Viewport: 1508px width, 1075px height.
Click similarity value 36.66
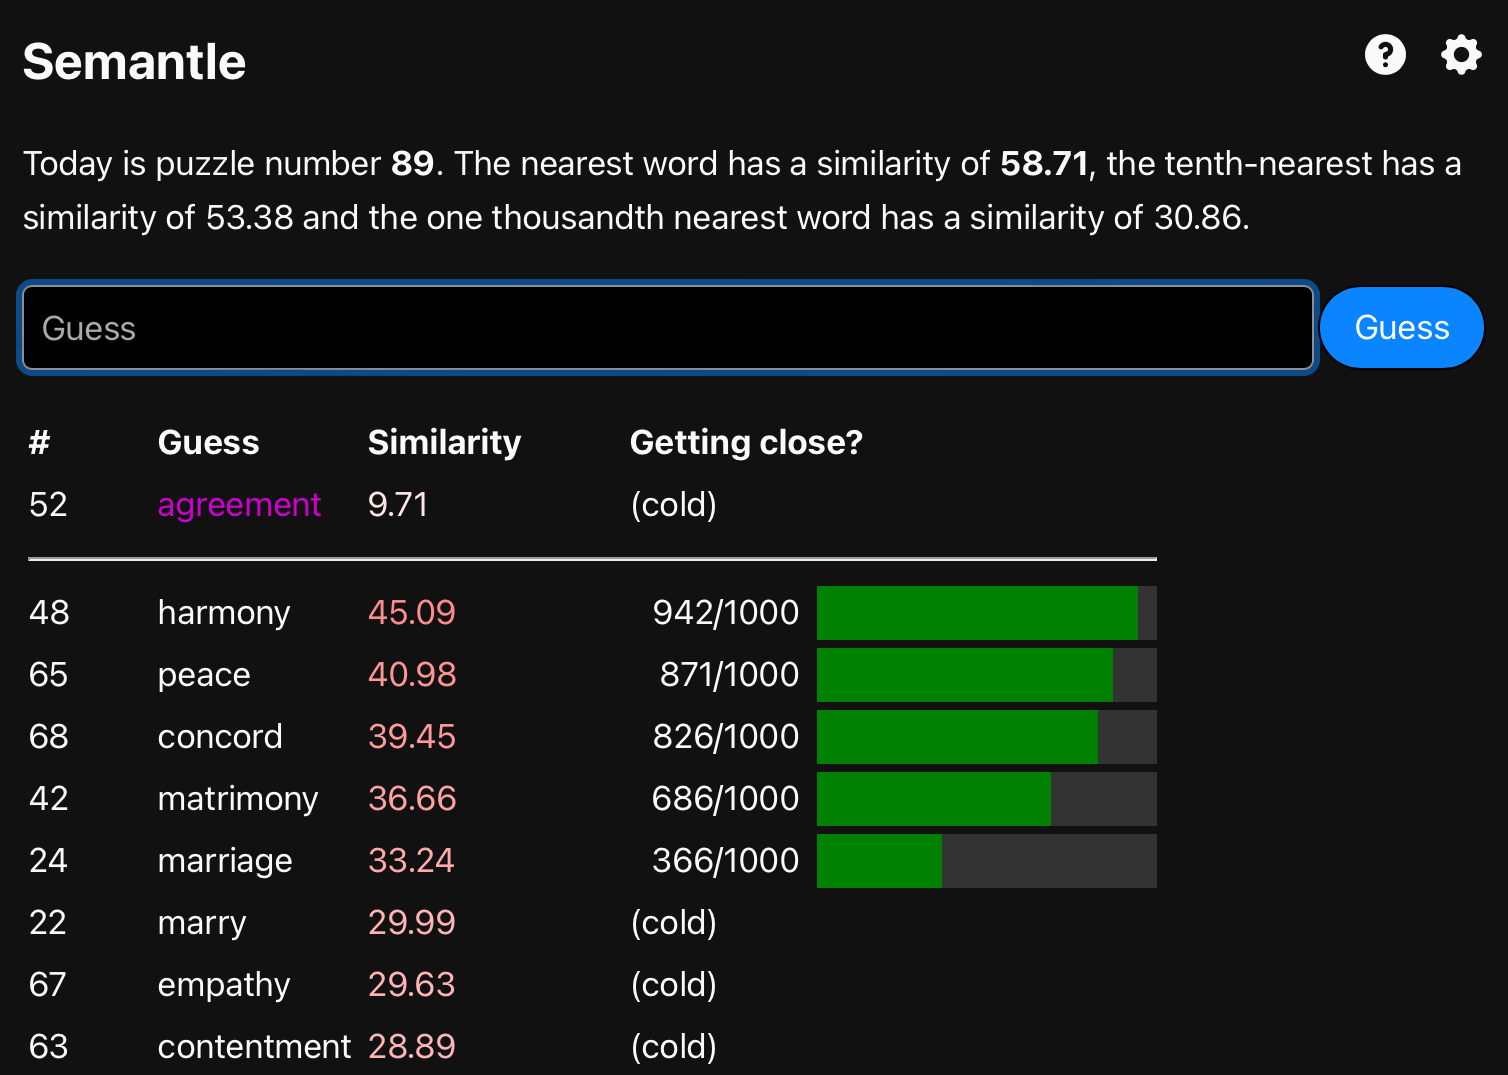[x=412, y=799]
